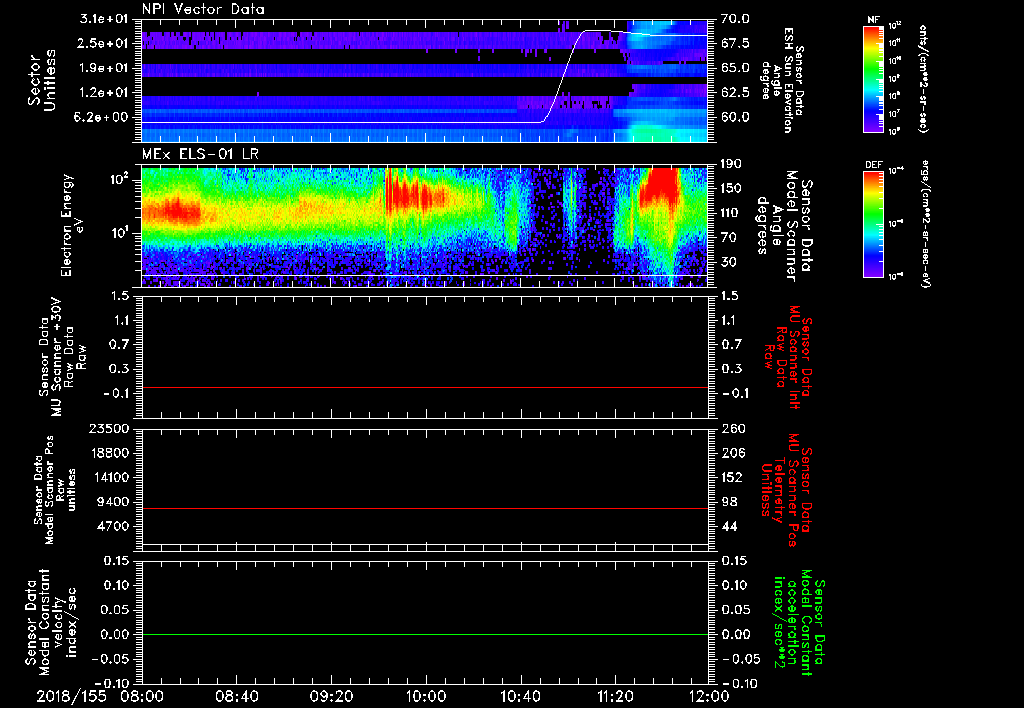Screen dimensions: 1024x708
Task: Click the '60.0' elevation angle tick
Action: coord(735,118)
